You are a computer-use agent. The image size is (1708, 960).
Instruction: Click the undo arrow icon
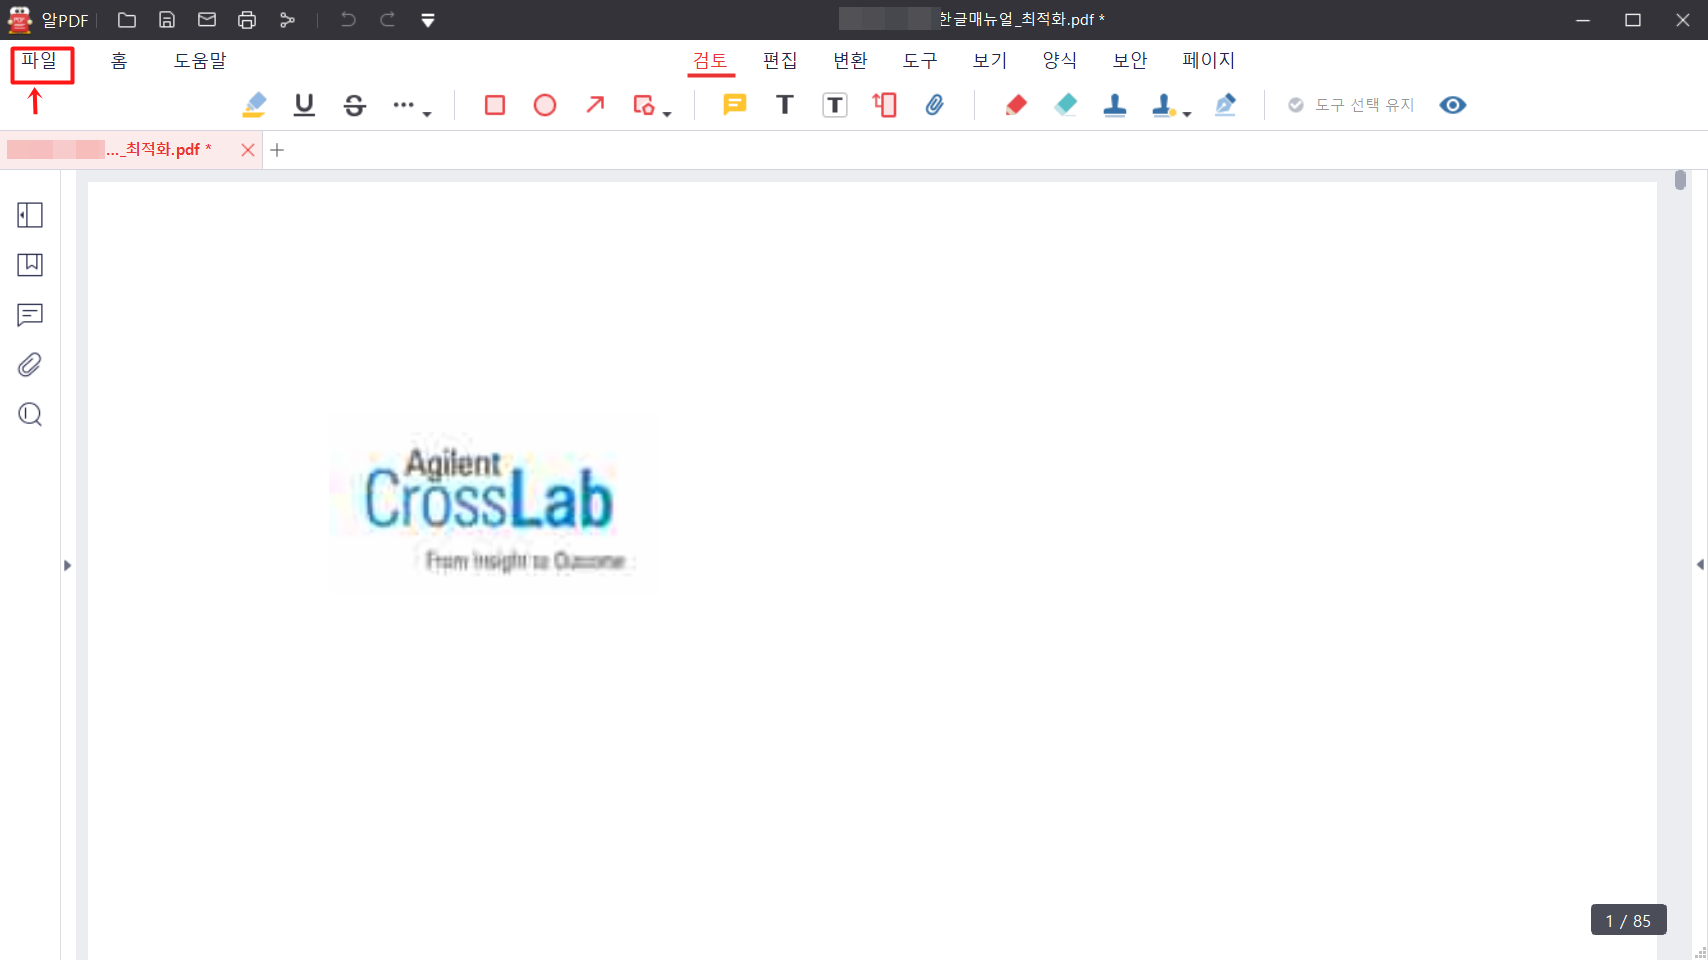[348, 20]
